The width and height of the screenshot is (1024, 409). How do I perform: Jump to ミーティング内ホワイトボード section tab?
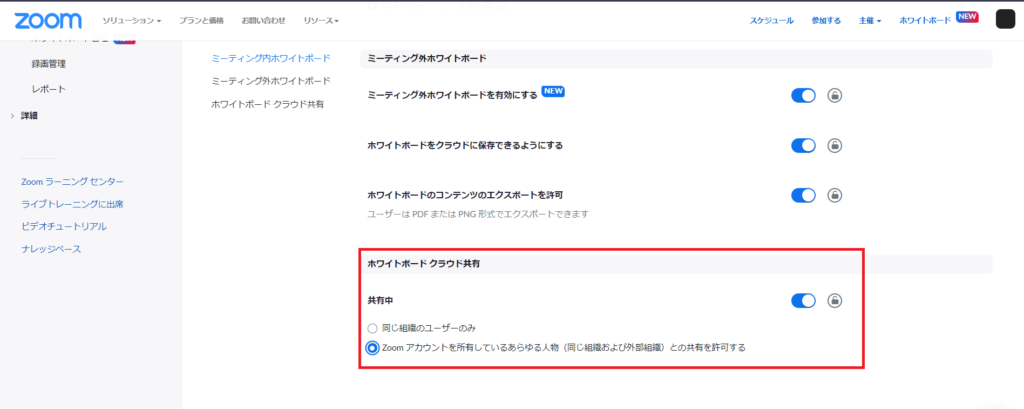pyautogui.click(x=270, y=58)
